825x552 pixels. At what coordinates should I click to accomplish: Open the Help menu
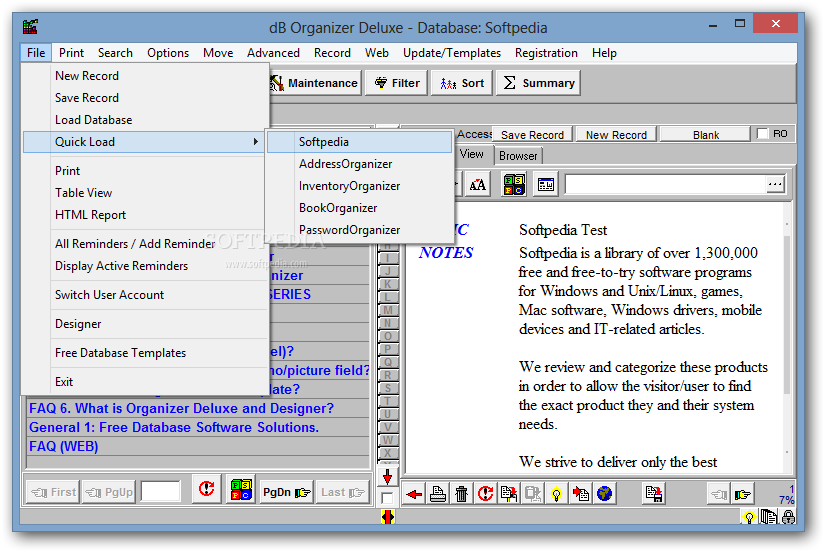[604, 53]
